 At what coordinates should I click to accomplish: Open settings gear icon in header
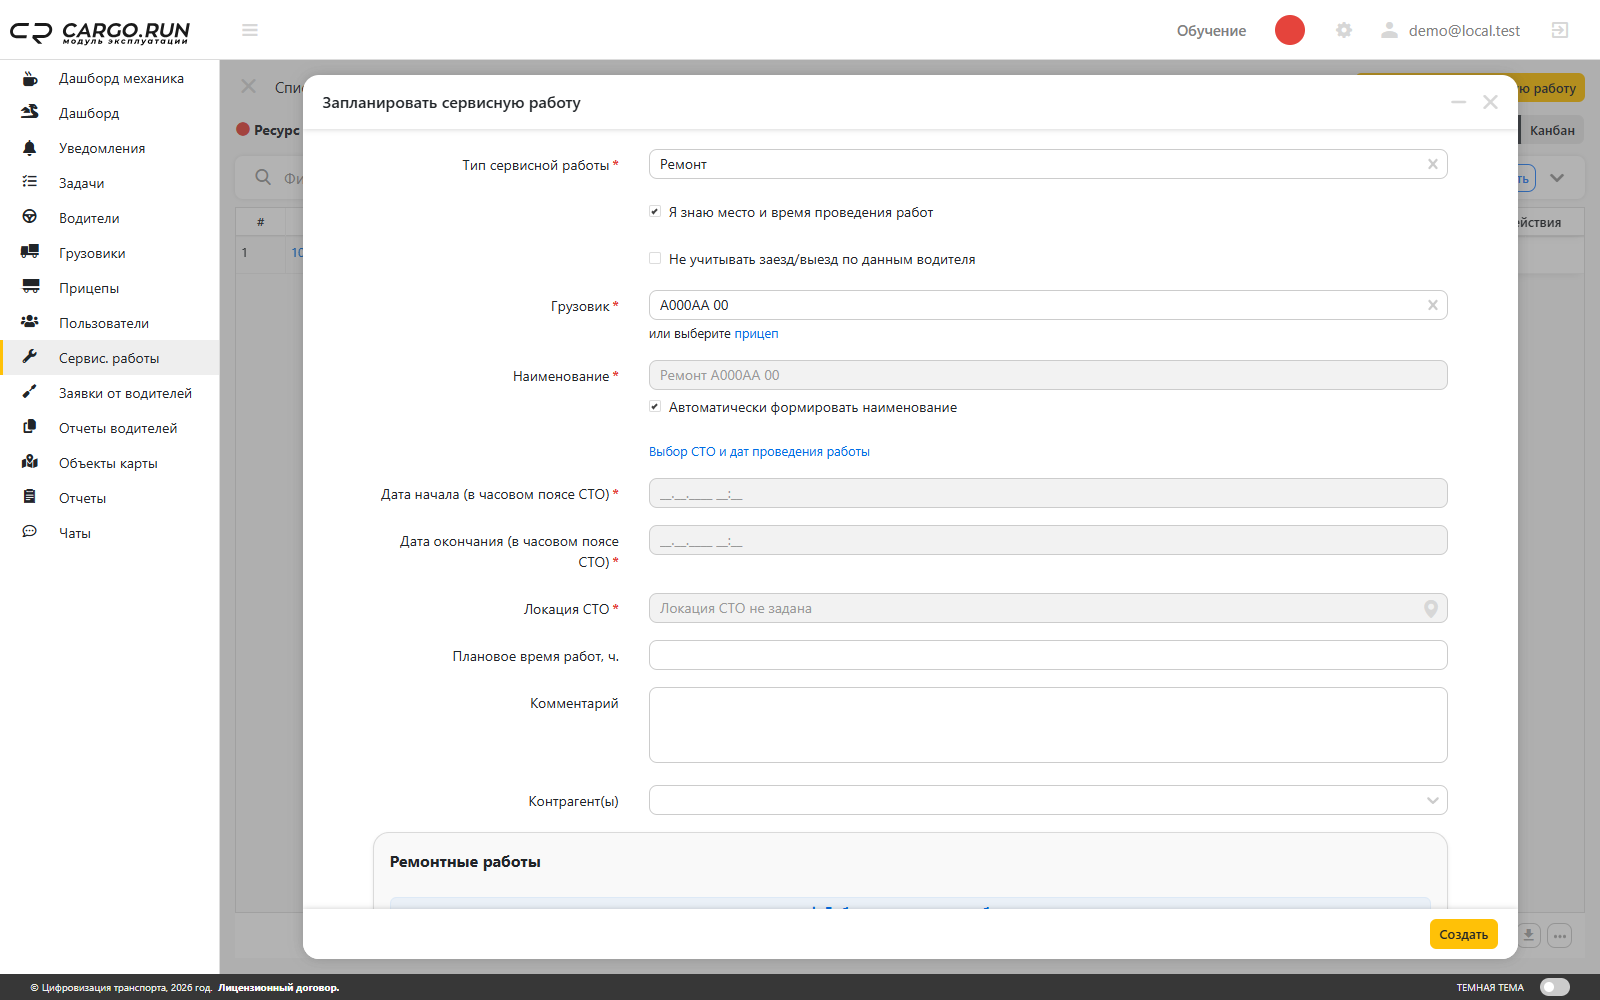pos(1344,30)
